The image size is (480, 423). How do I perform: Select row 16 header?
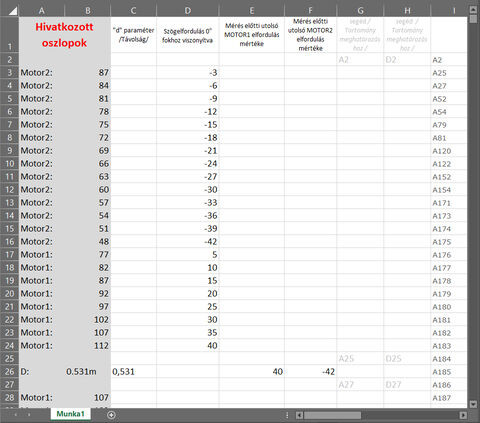point(9,242)
